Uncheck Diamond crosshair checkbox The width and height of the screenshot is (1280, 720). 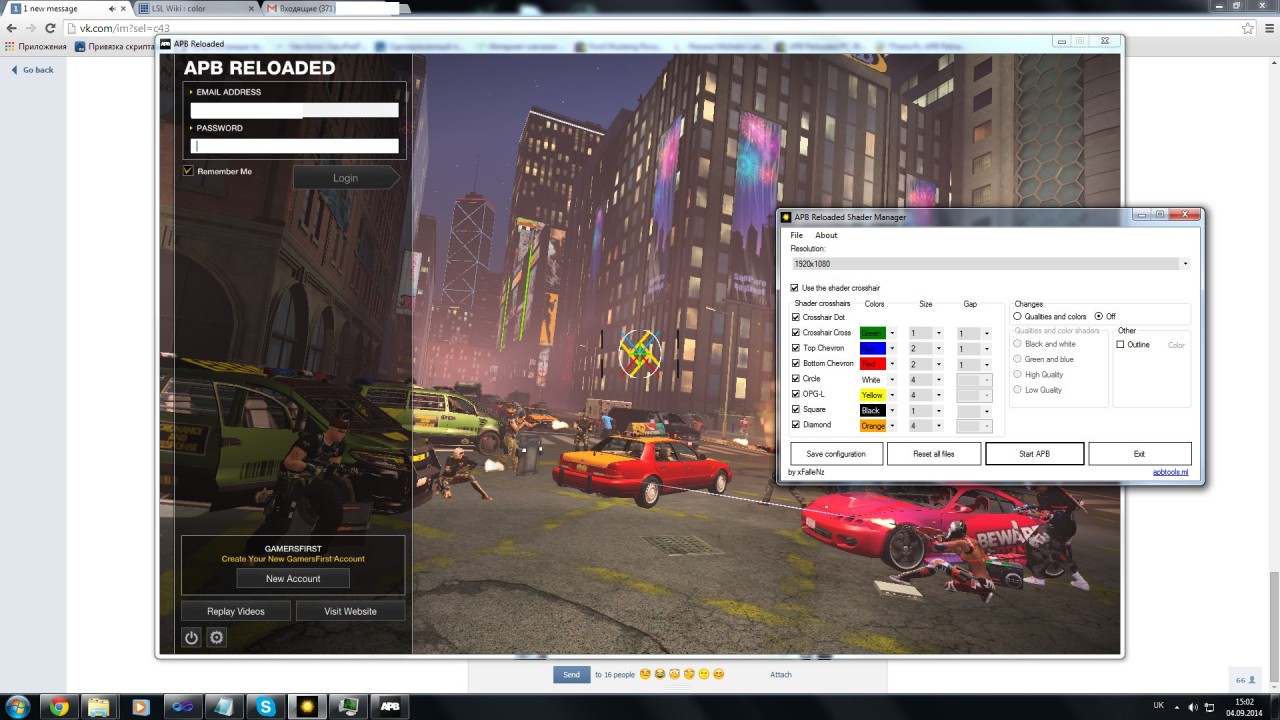coord(796,425)
